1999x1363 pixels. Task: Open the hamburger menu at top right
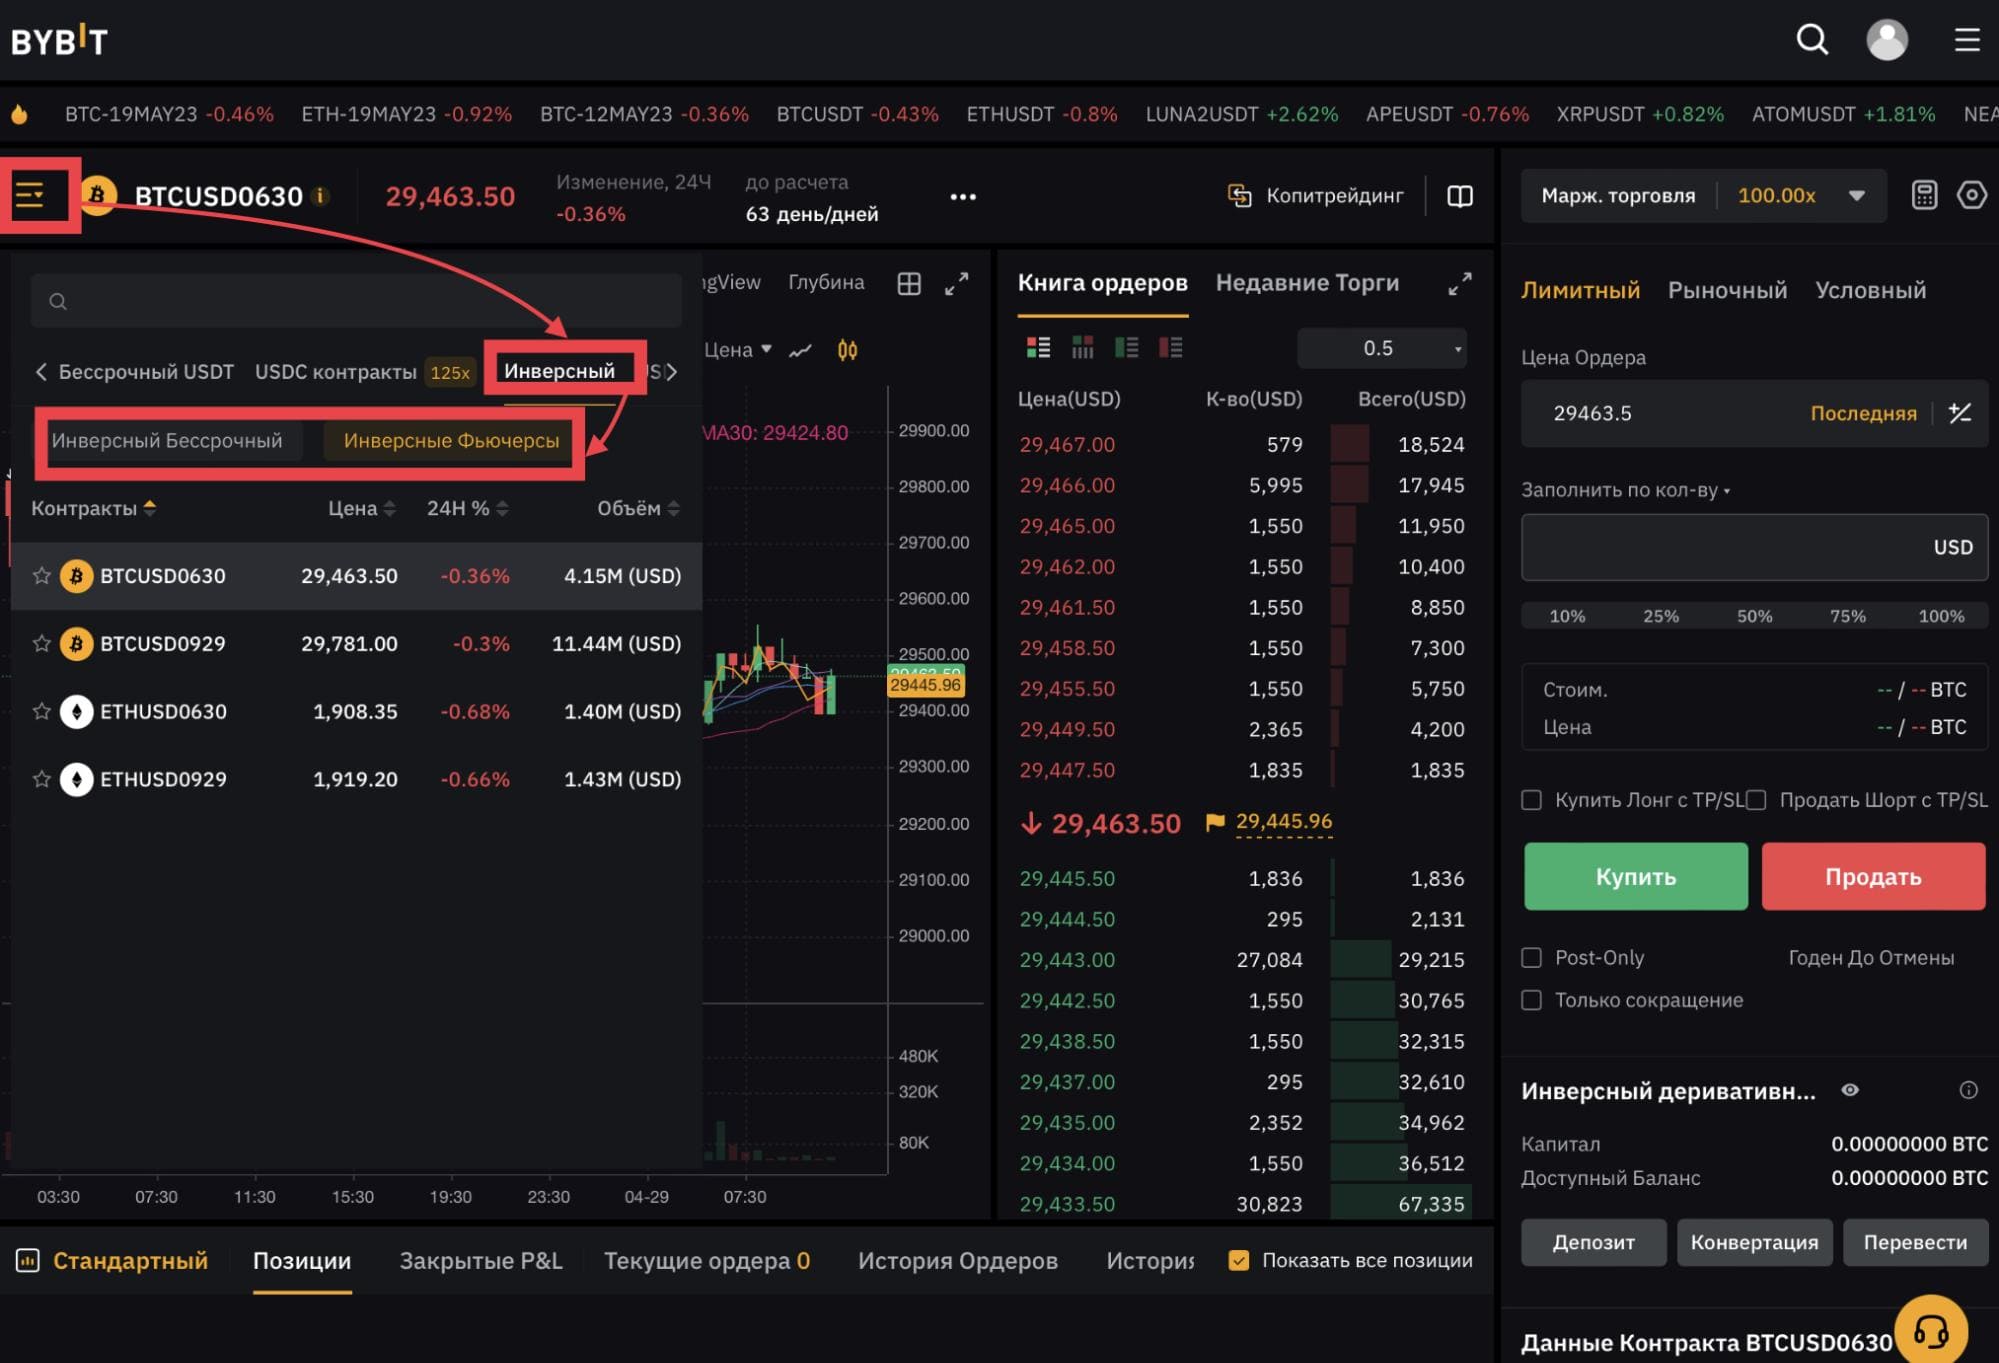pyautogui.click(x=1967, y=40)
